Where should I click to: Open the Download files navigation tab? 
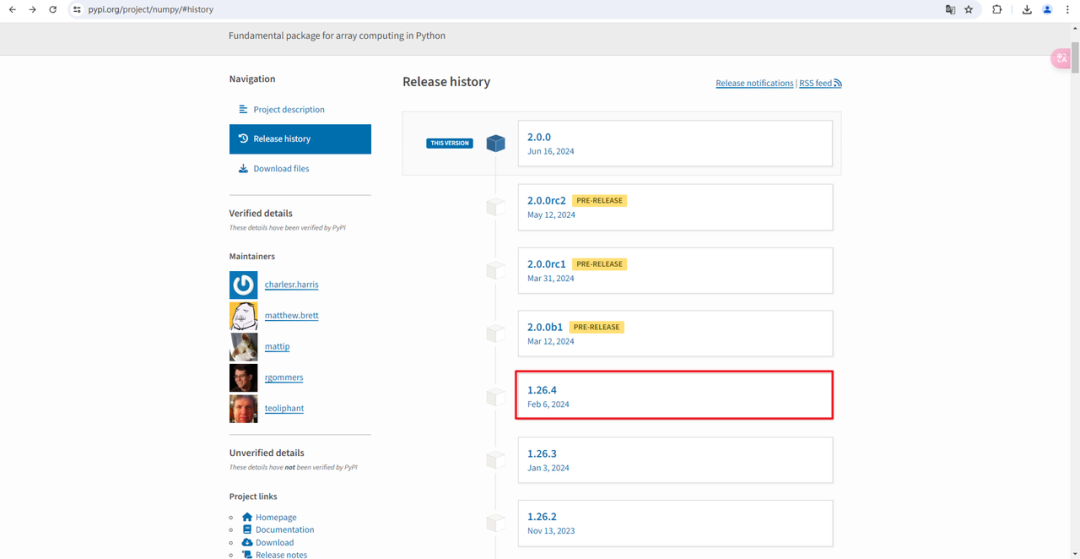[x=300, y=169]
